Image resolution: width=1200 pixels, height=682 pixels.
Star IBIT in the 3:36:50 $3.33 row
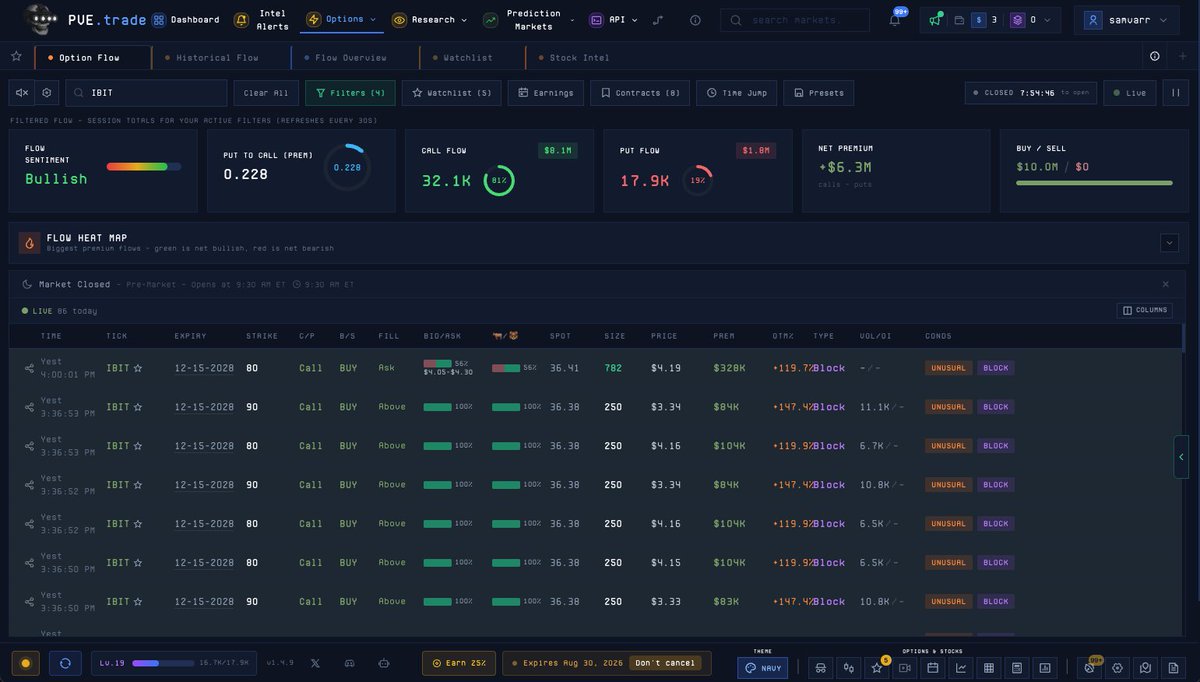(x=138, y=601)
